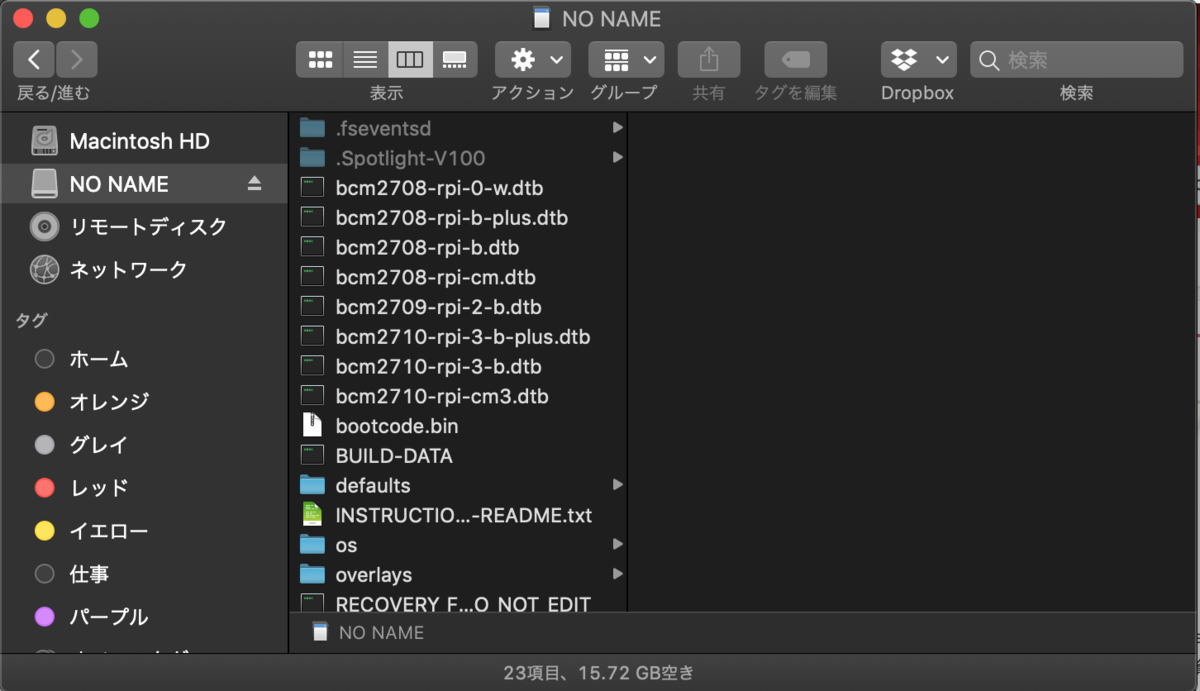
Task: Click icon of bcm2710-rpi-3-b.dtb
Action: [x=313, y=366]
